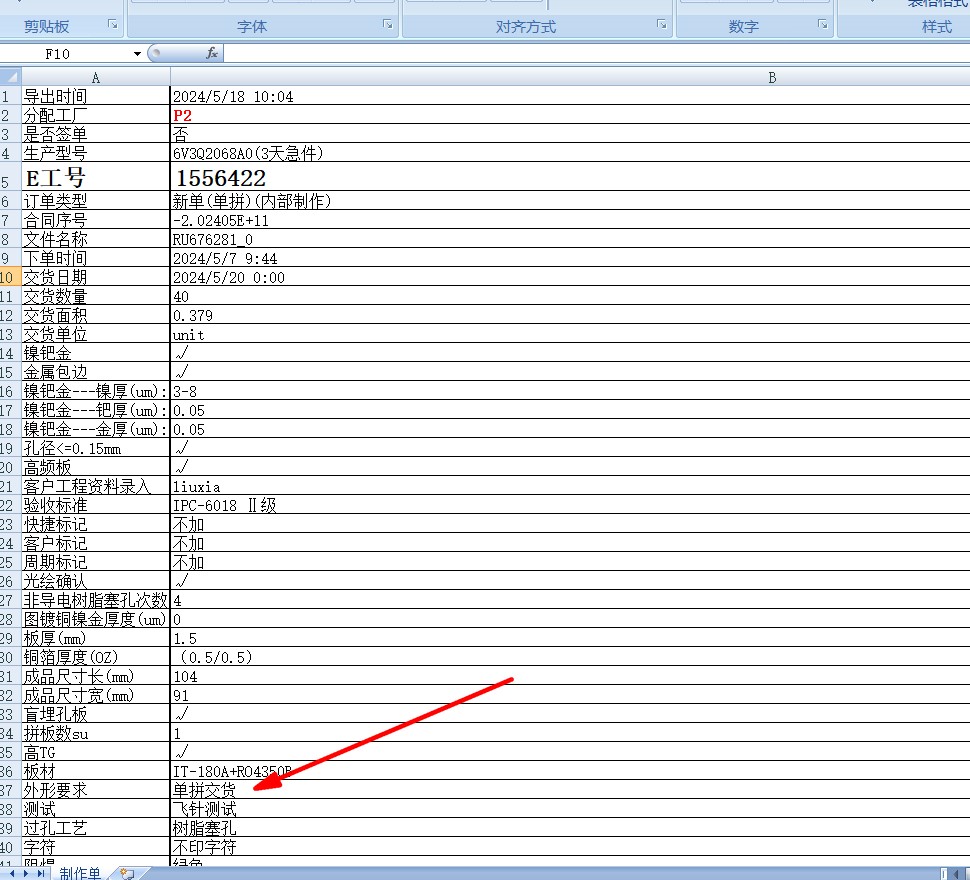Select the cell RU676281_0
The width and height of the screenshot is (970, 880).
[x=570, y=239]
